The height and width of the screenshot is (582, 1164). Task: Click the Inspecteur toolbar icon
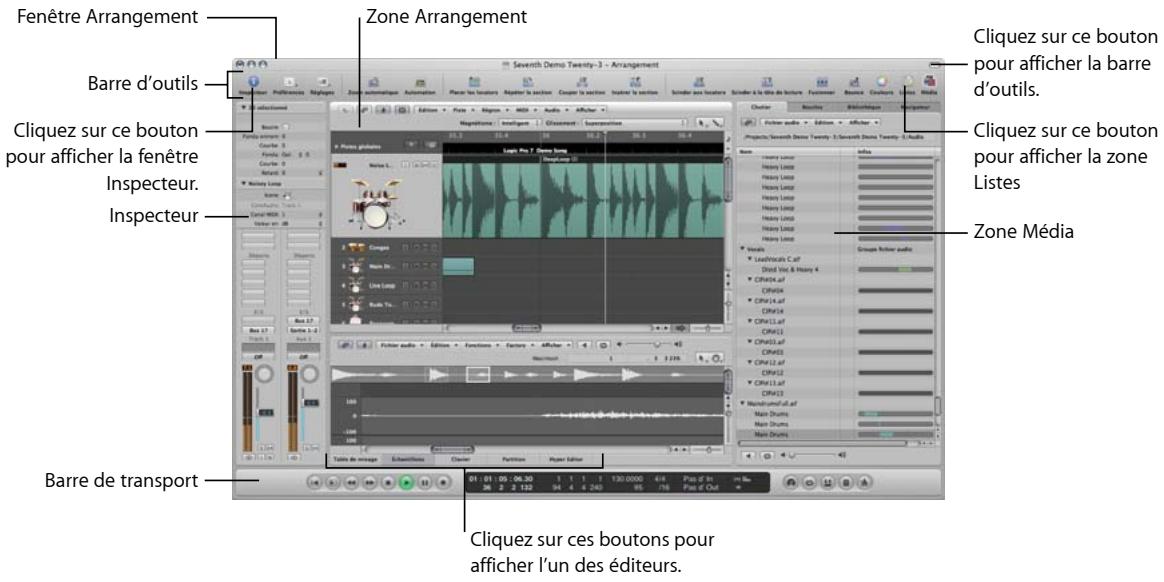click(x=252, y=82)
